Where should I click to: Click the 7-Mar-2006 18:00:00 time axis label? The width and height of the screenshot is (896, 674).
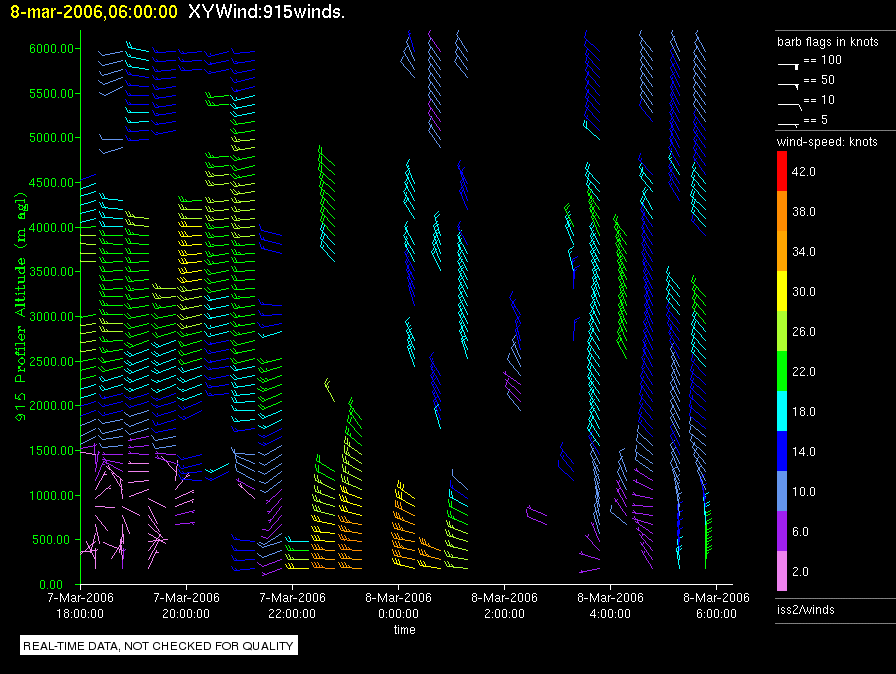81,605
